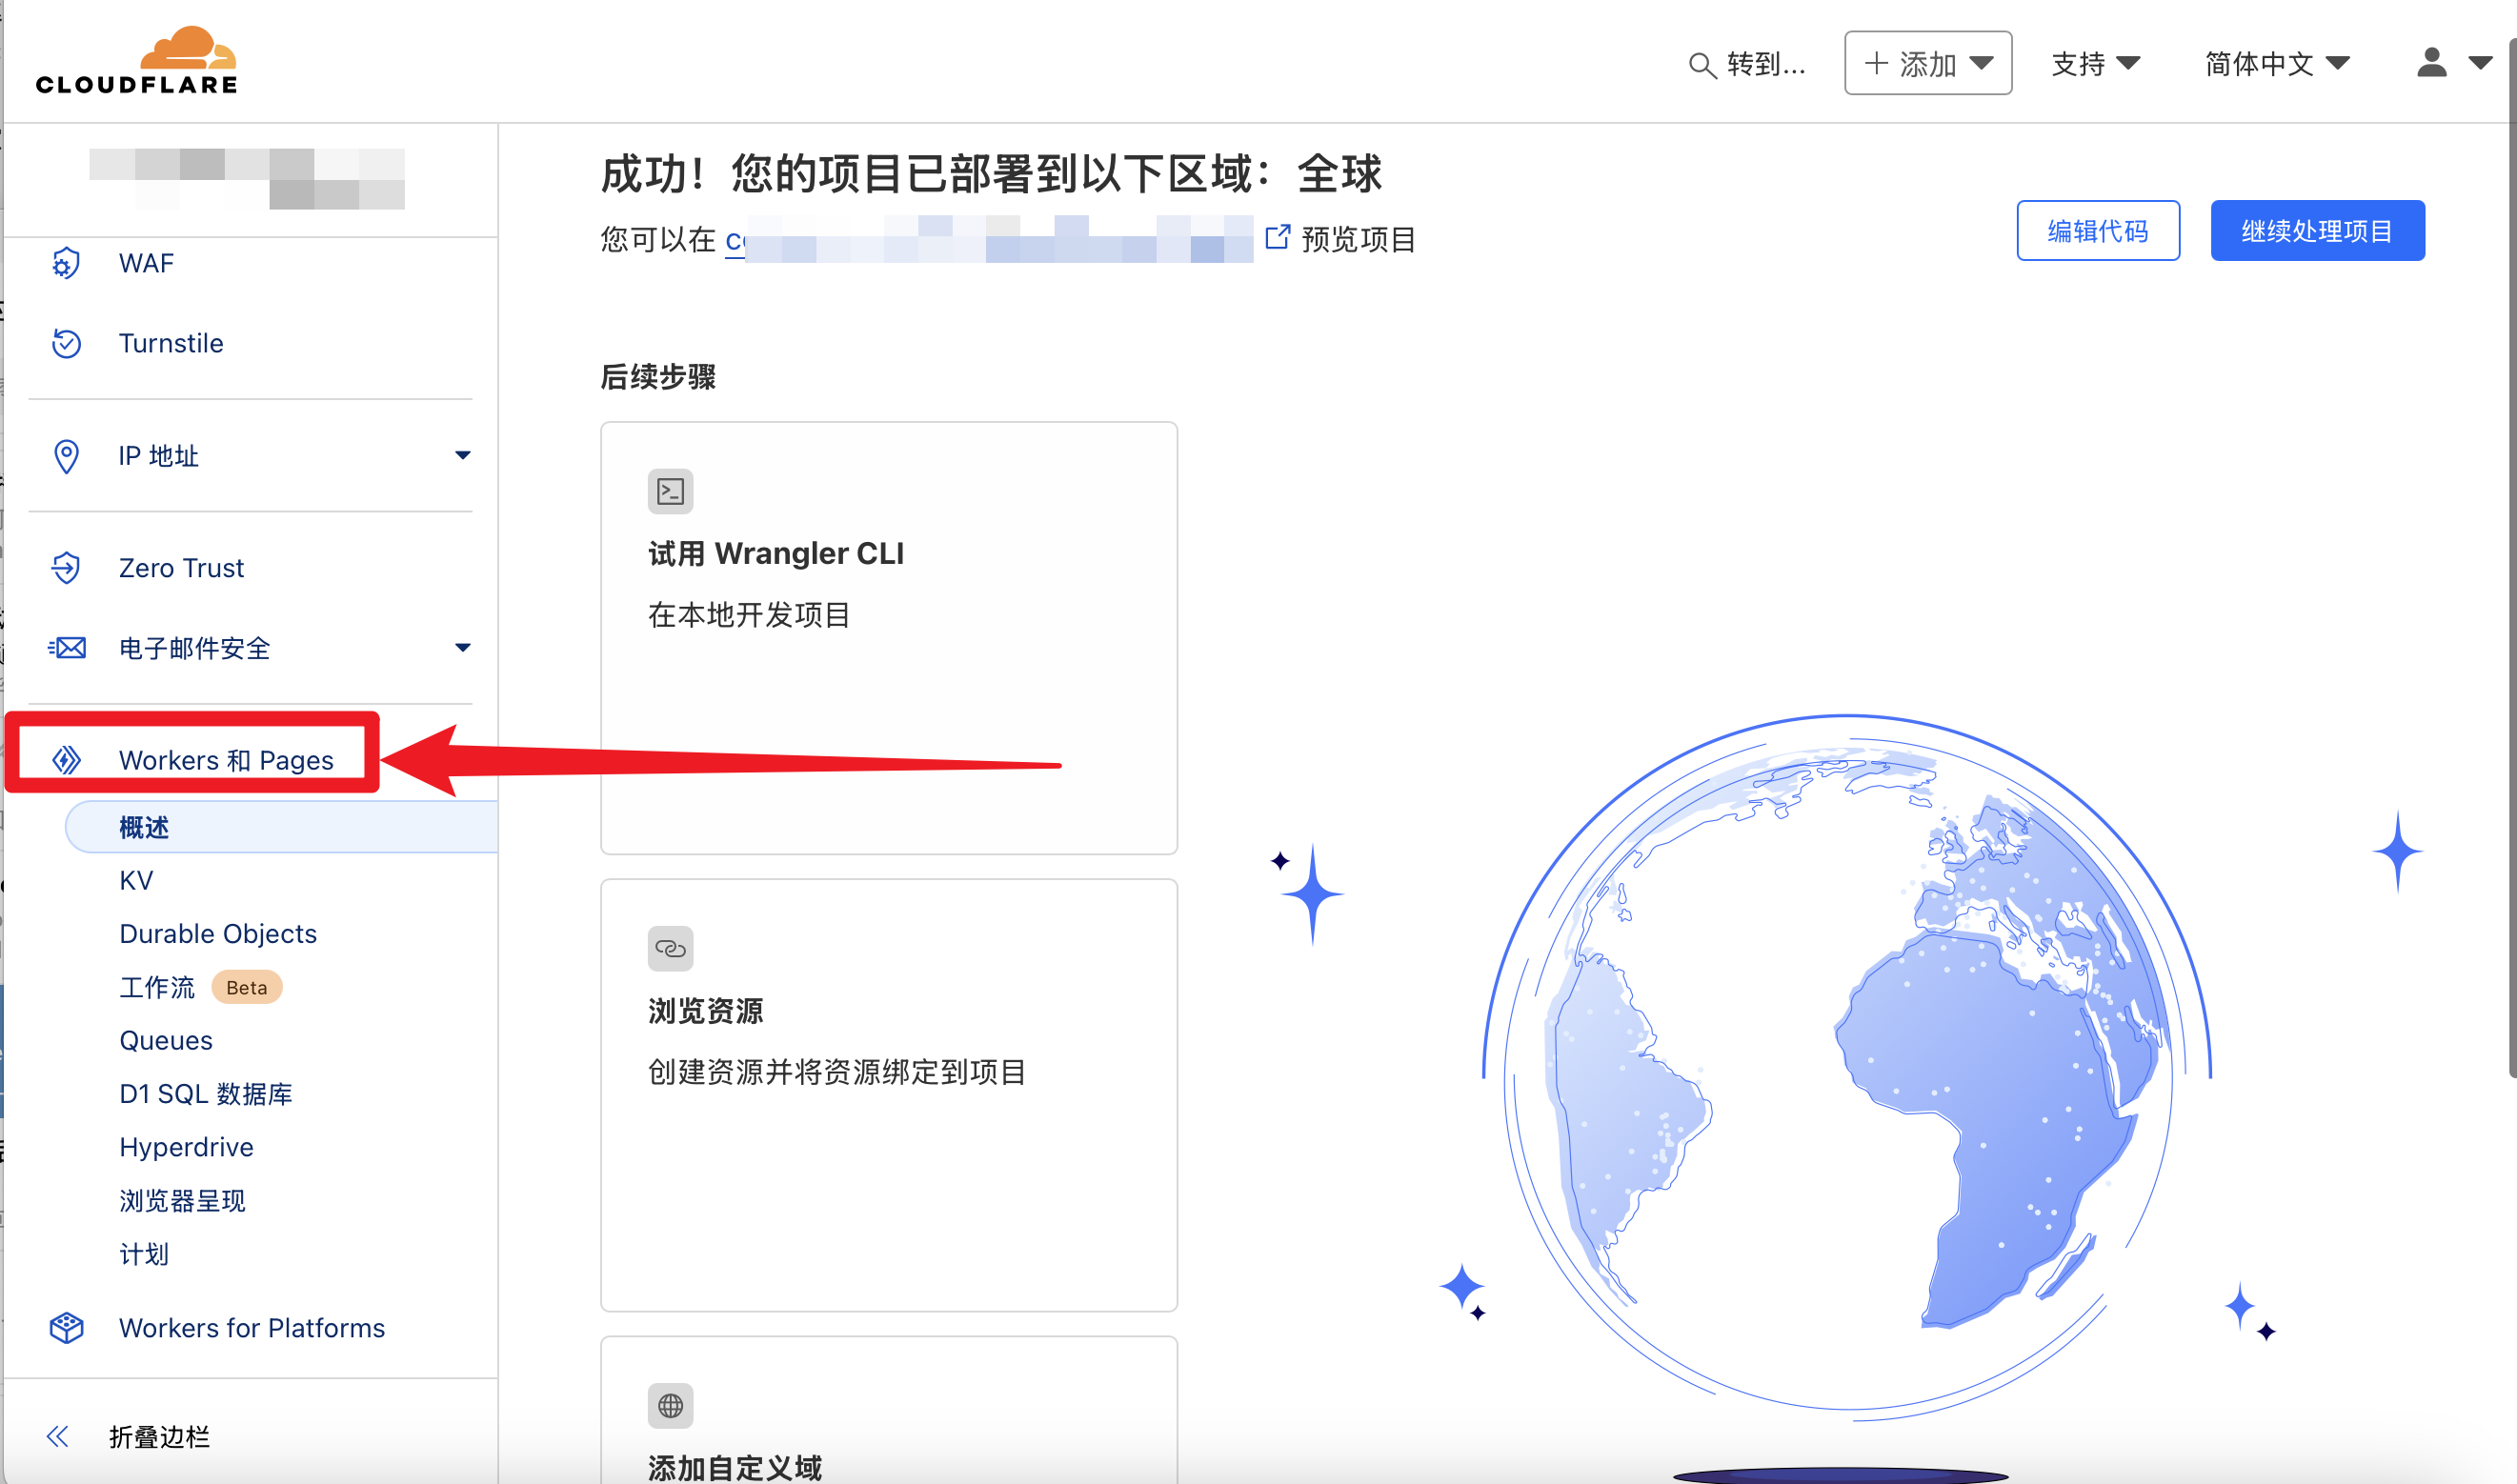
Task: Click the 预览项目 link text
Action: click(x=1357, y=239)
